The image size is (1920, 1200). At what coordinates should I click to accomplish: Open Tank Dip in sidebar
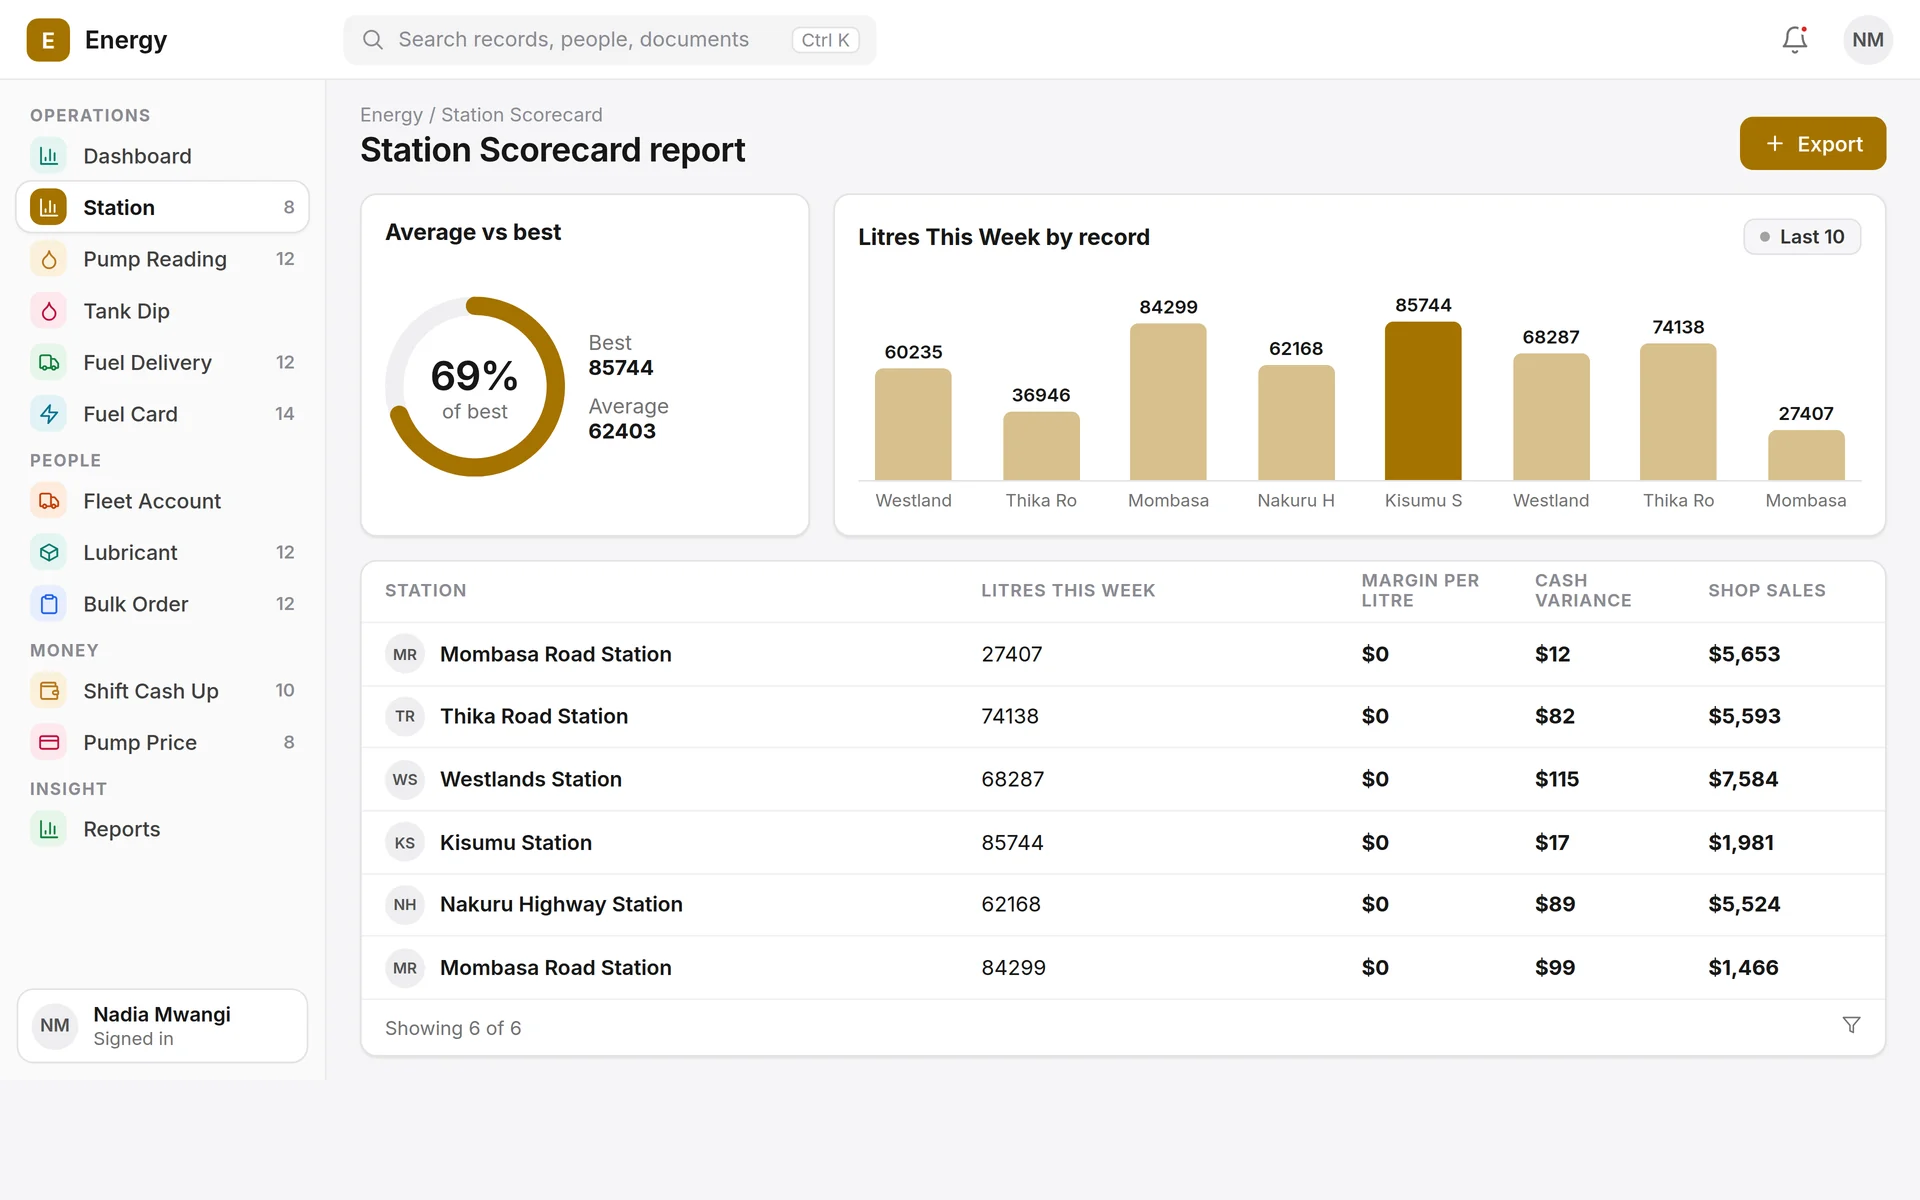point(162,311)
